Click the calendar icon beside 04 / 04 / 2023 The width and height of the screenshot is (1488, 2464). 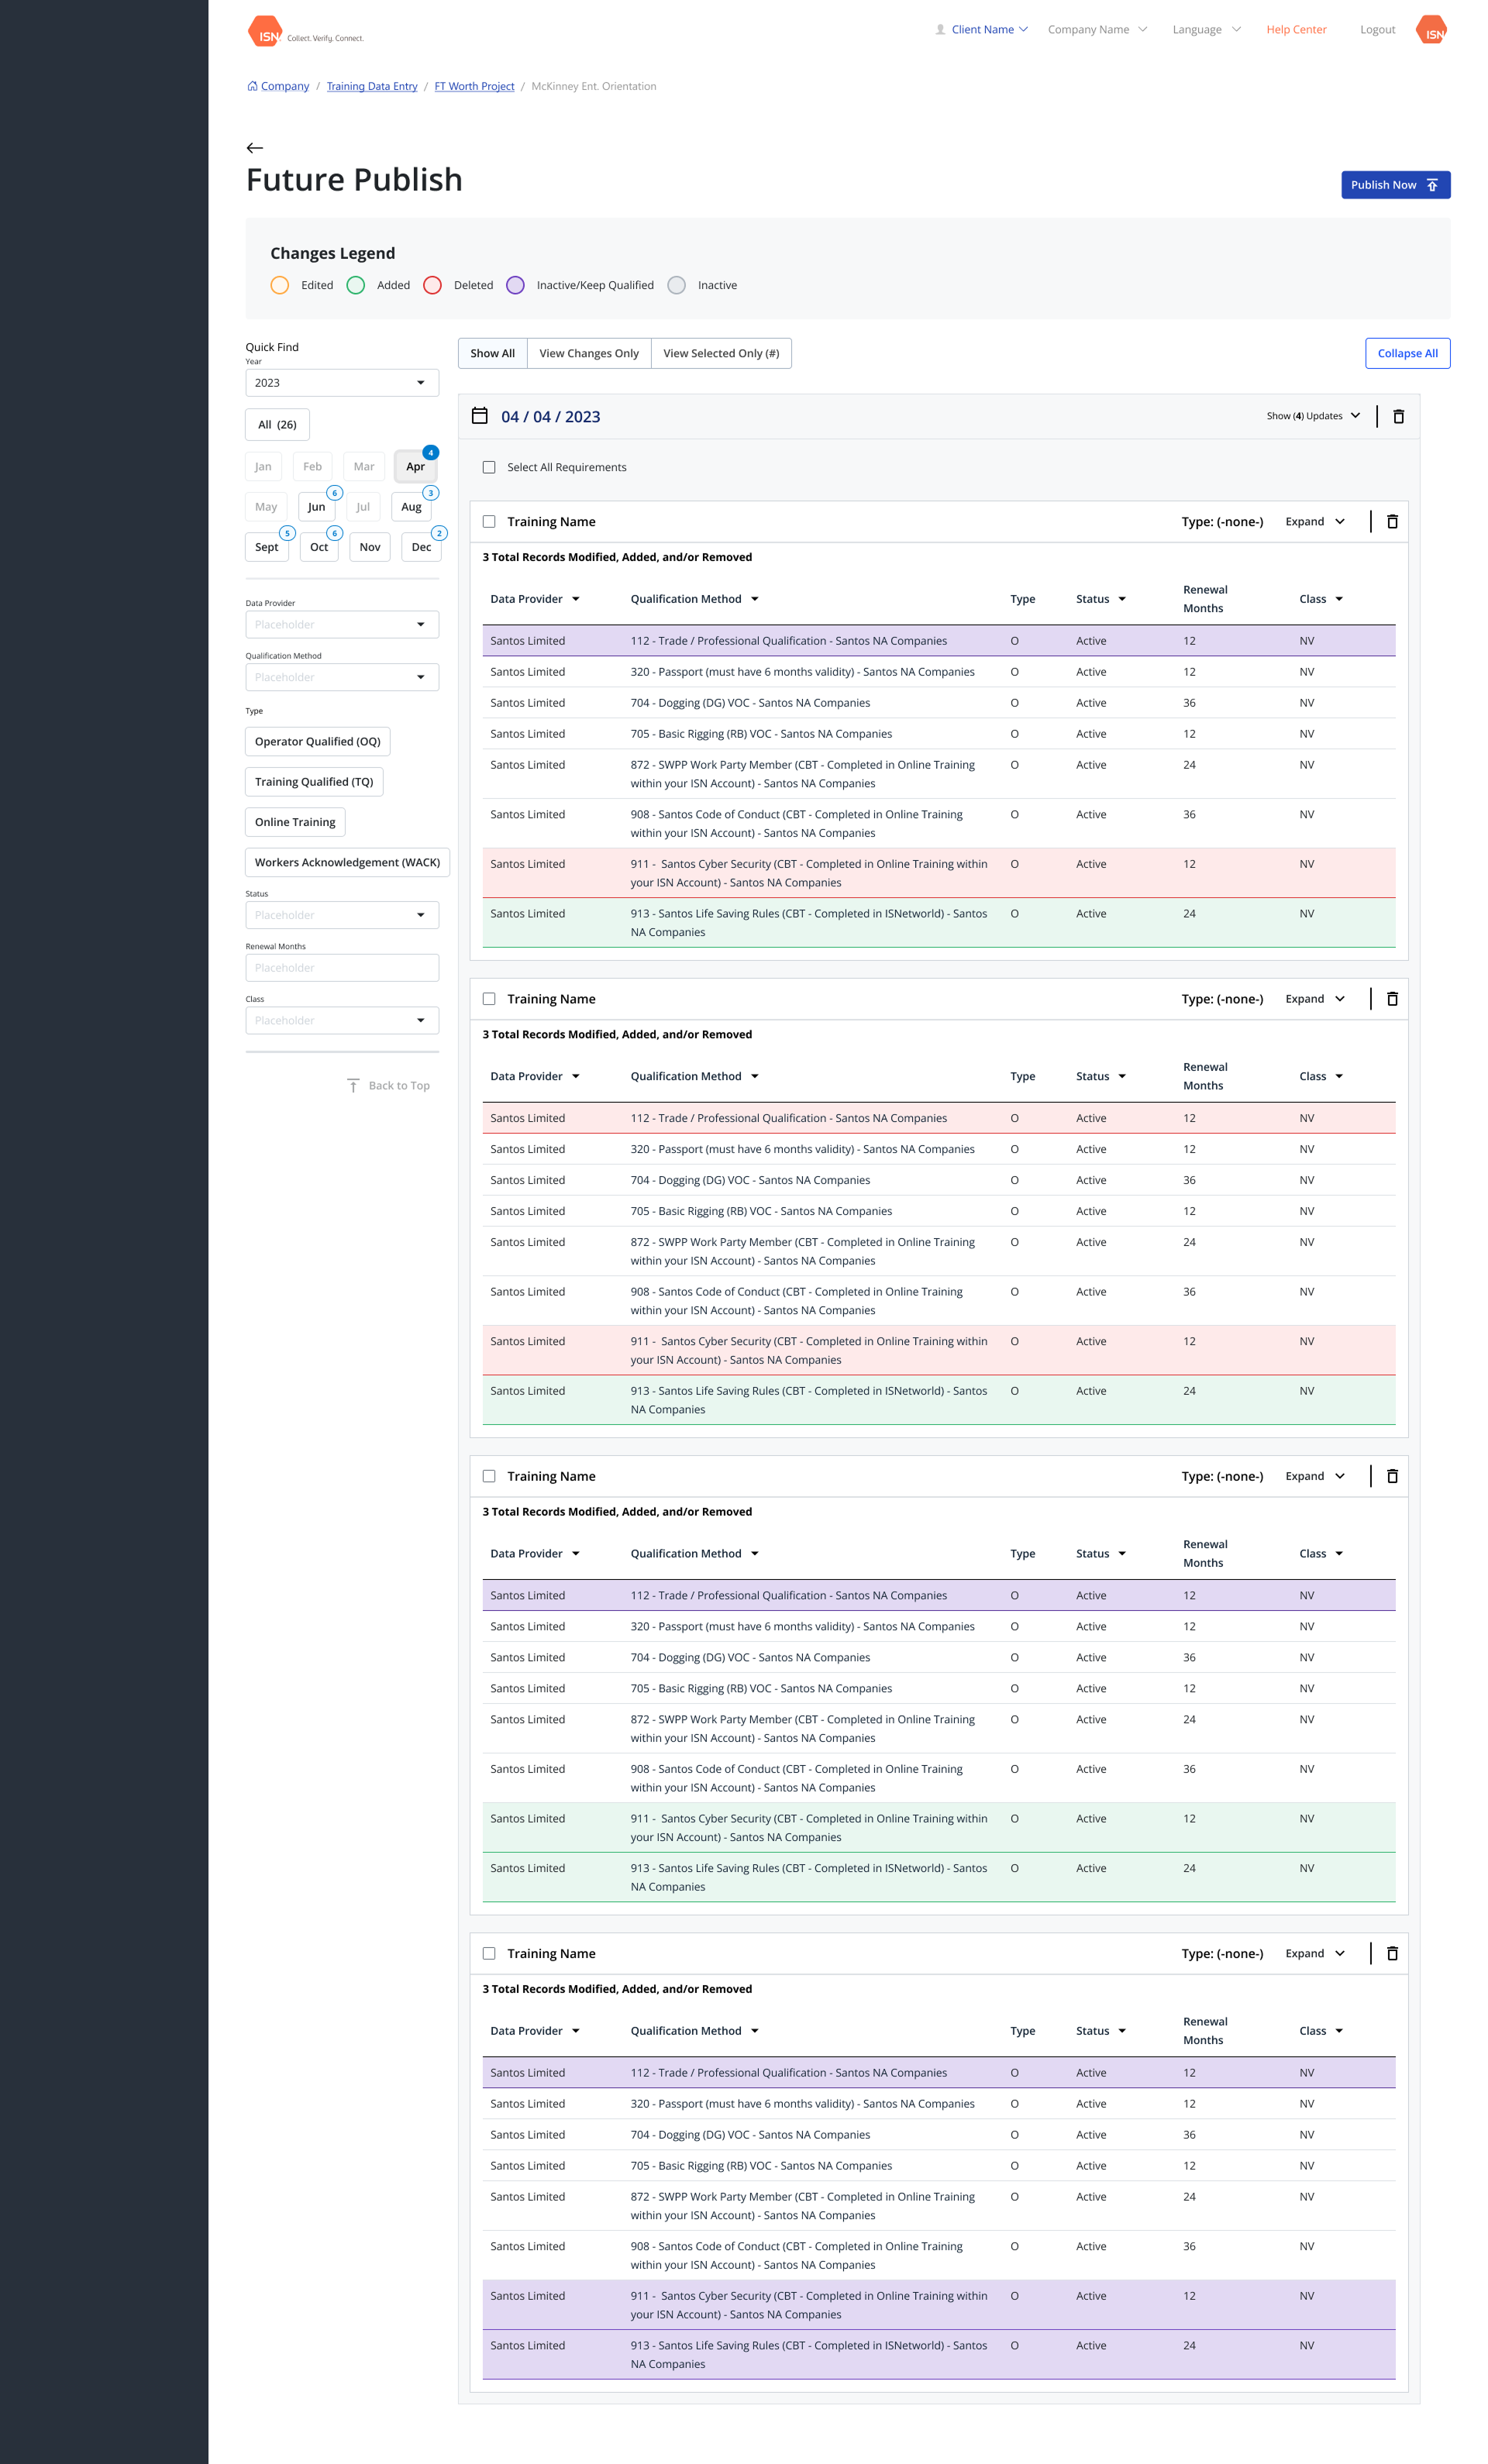(x=480, y=415)
